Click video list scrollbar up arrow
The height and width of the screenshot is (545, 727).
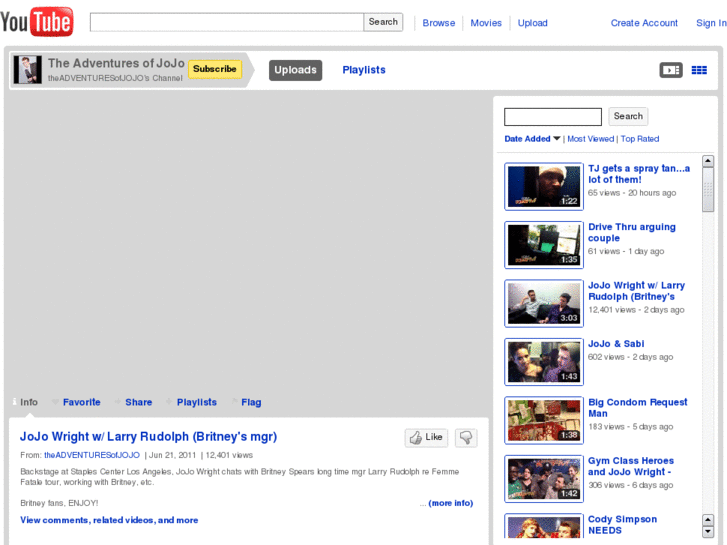[708, 161]
